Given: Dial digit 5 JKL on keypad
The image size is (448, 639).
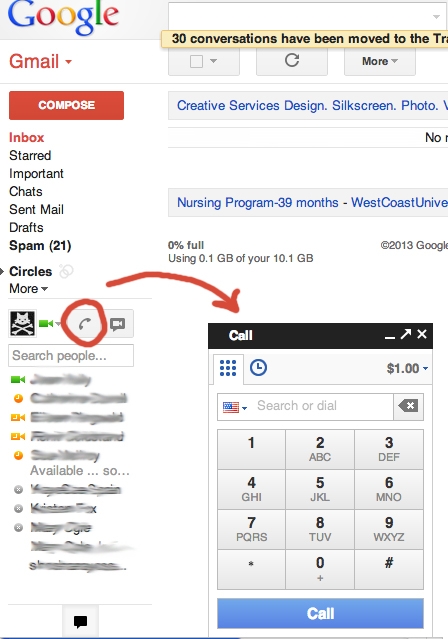Looking at the screenshot, I should click(320, 489).
